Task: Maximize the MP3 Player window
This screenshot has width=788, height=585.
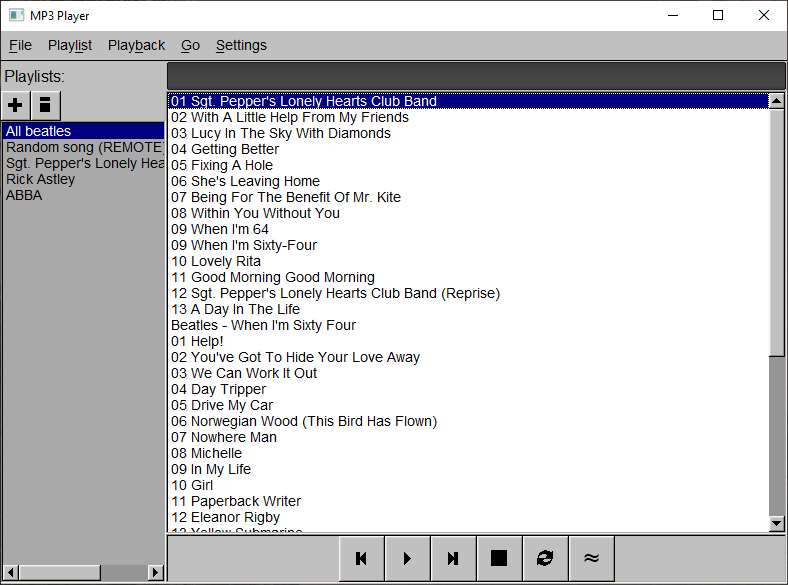Action: coord(718,16)
